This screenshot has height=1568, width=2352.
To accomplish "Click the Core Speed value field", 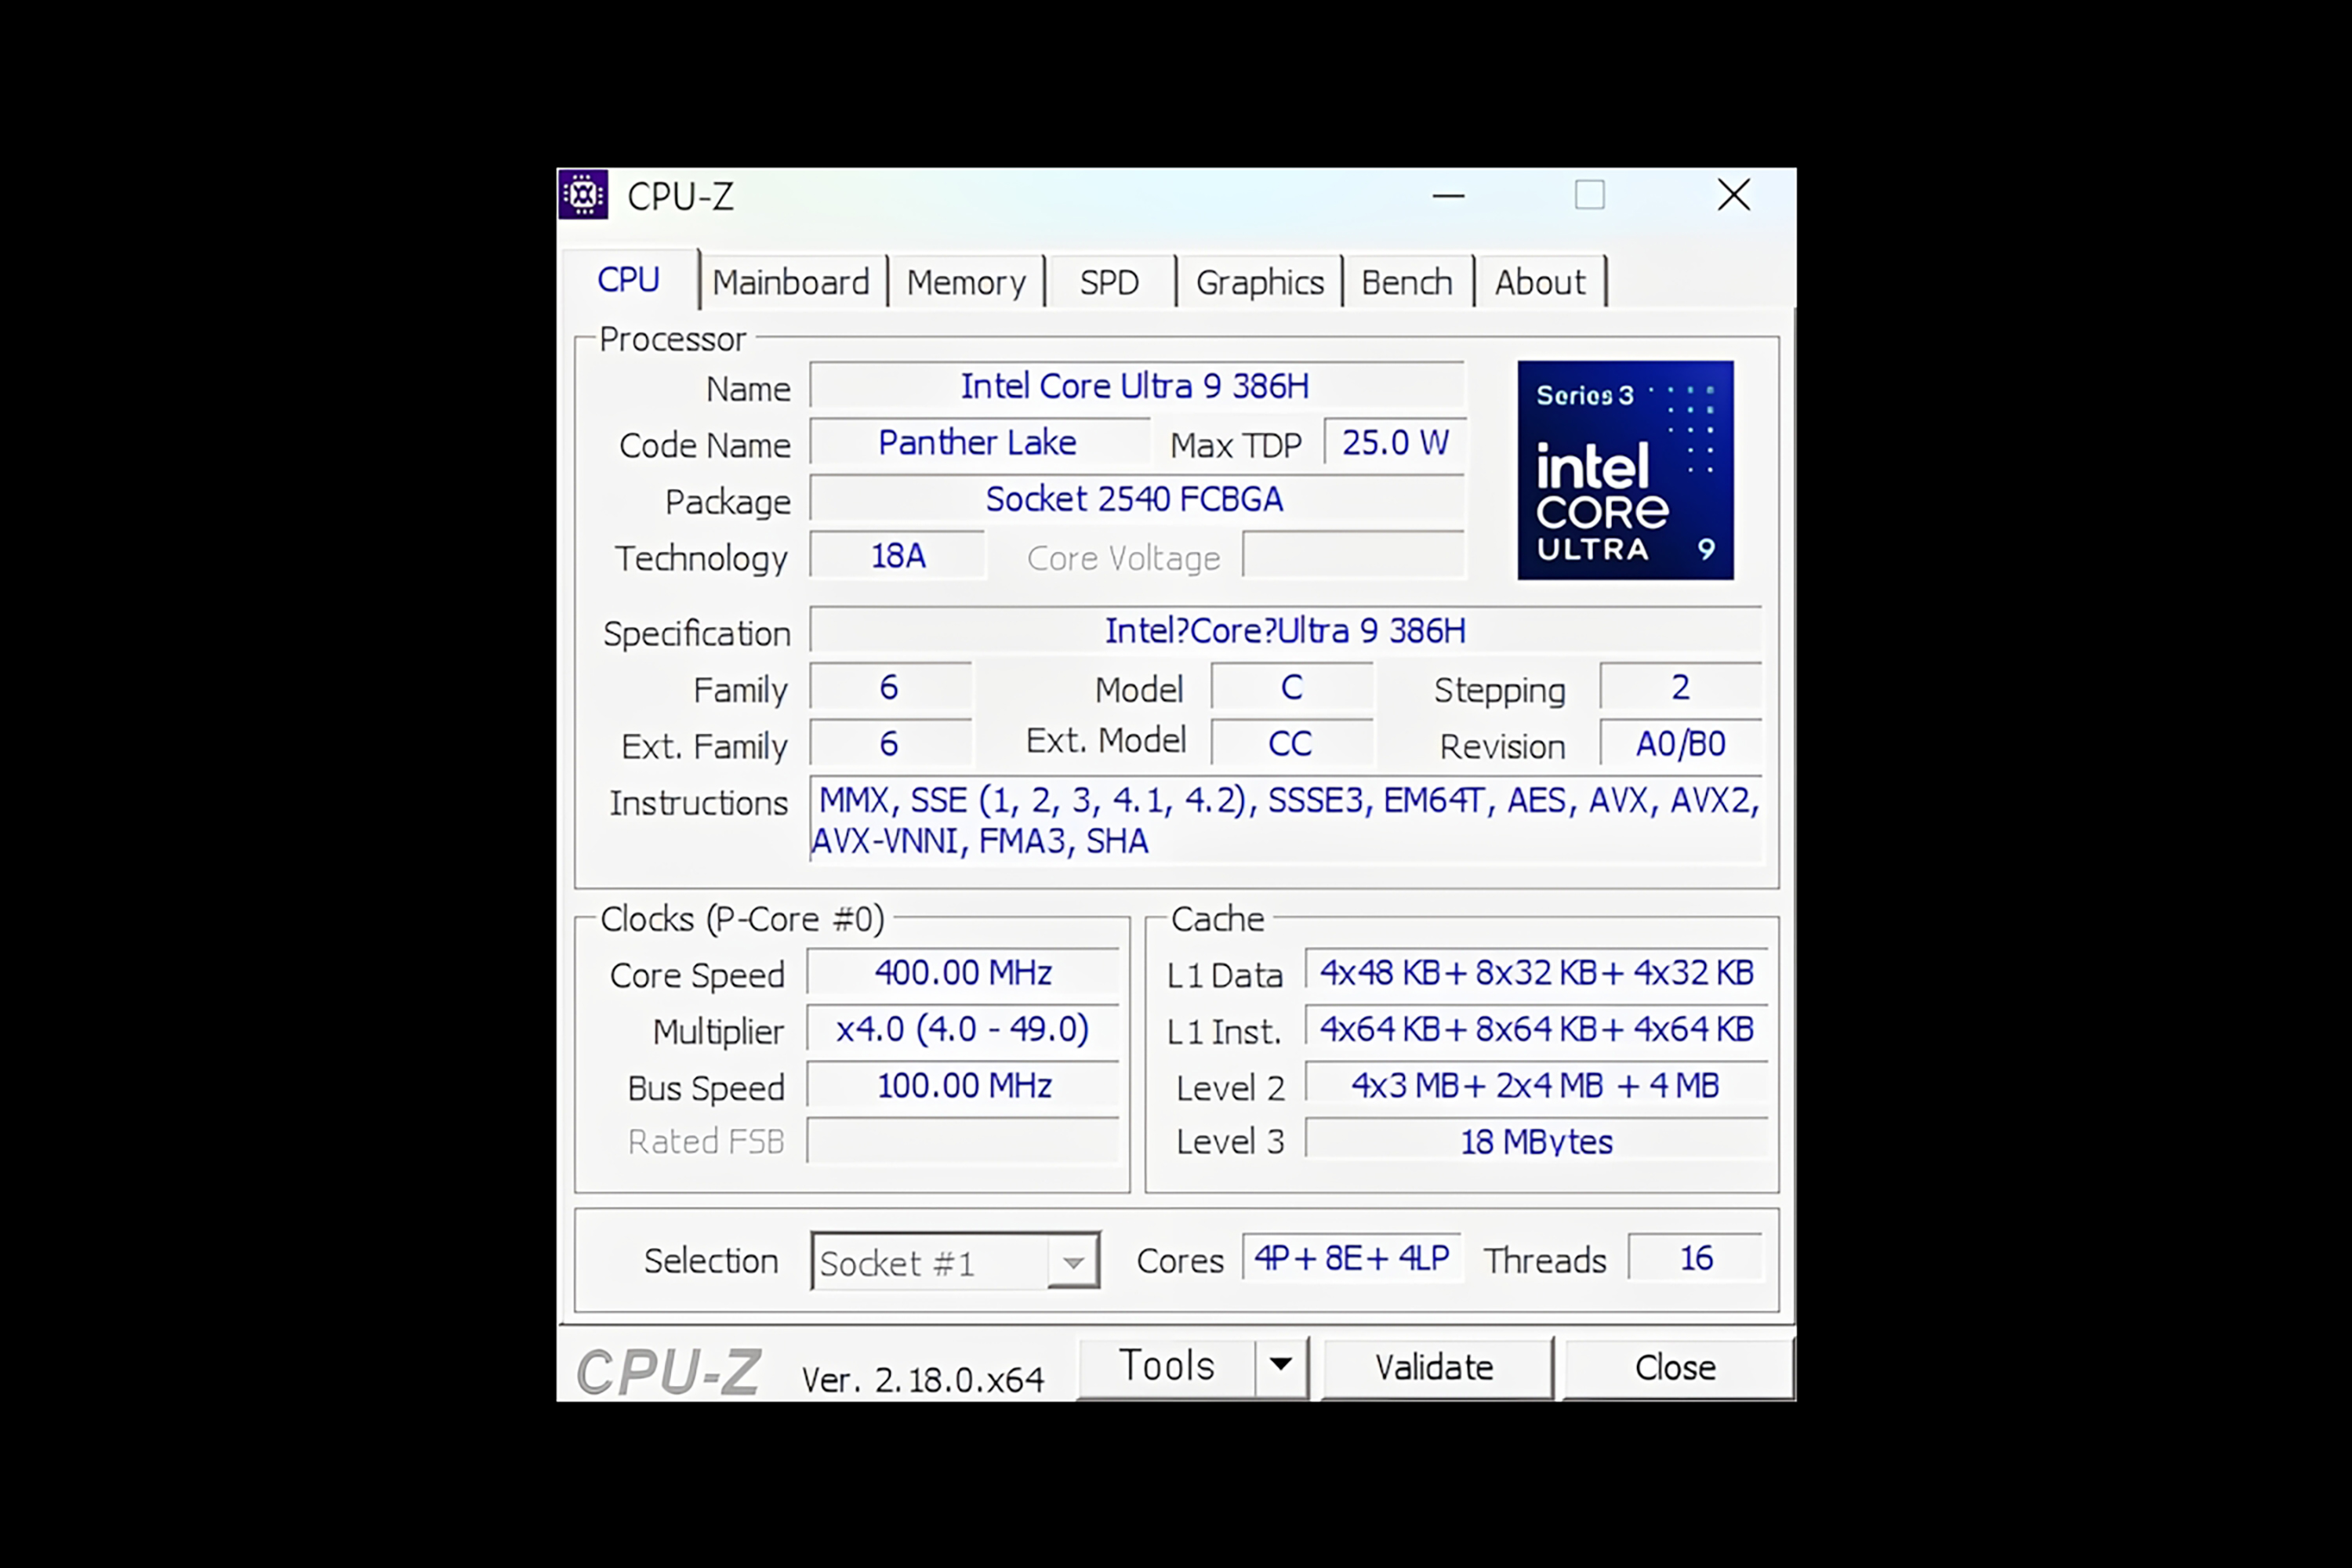I will pos(963,973).
